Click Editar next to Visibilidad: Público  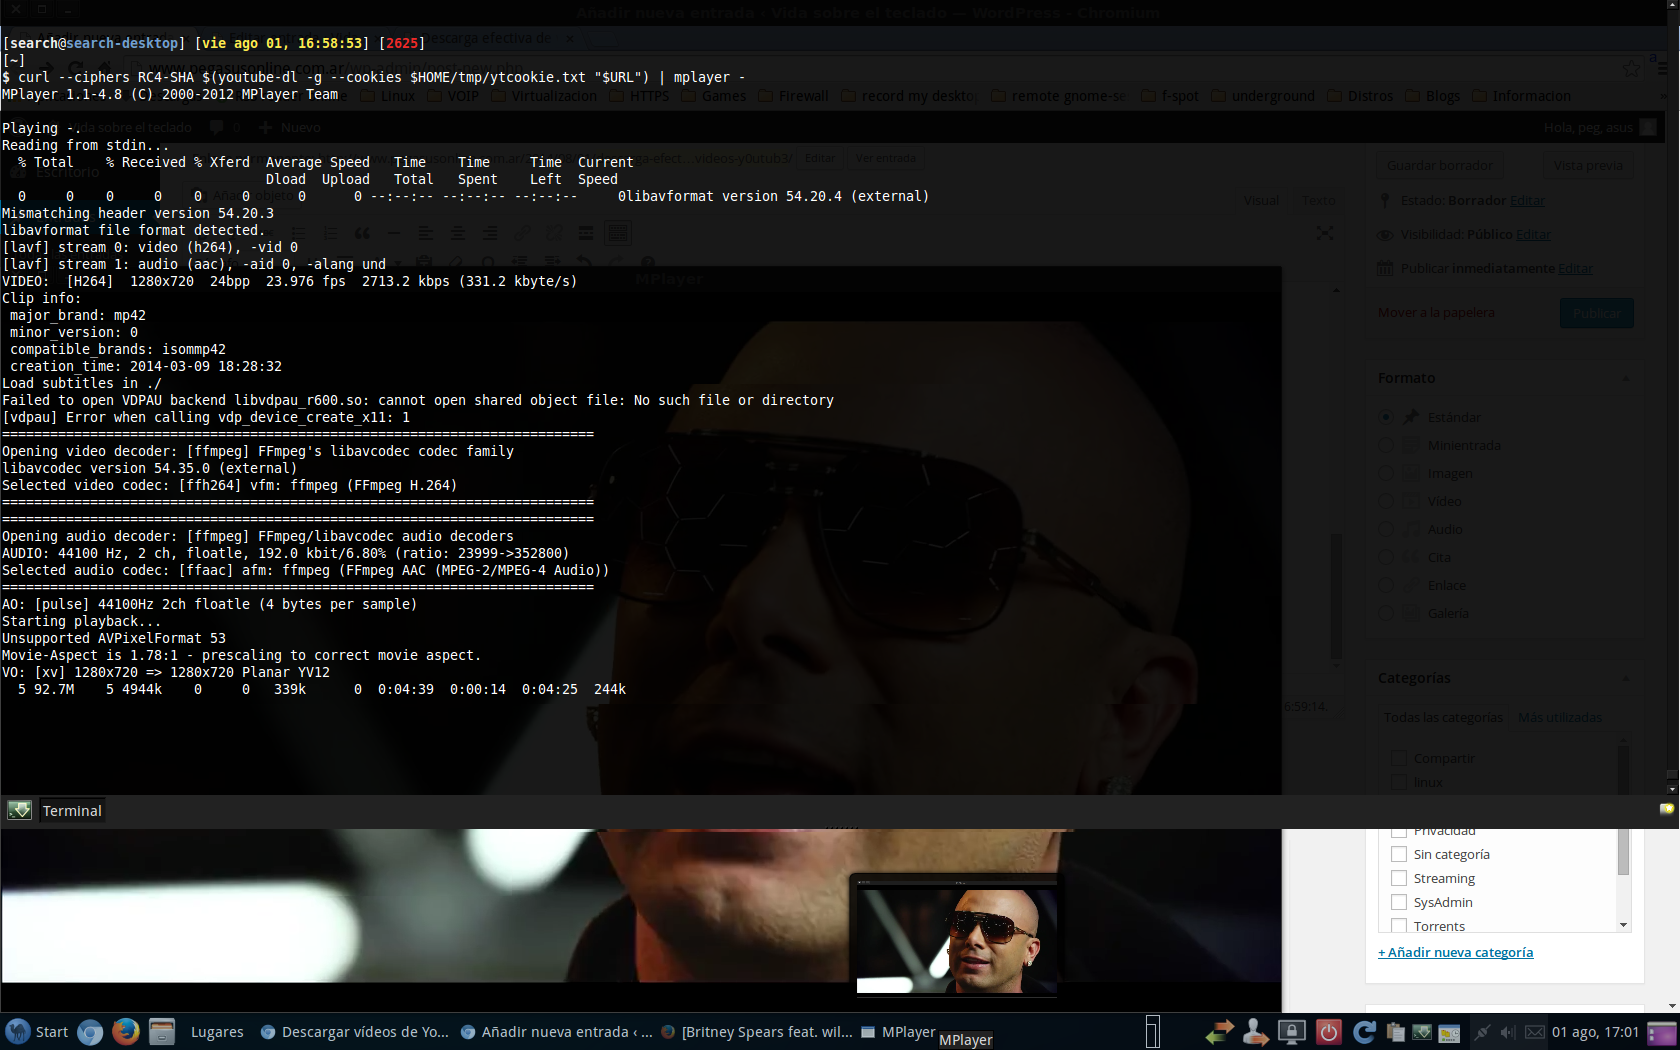pos(1533,235)
